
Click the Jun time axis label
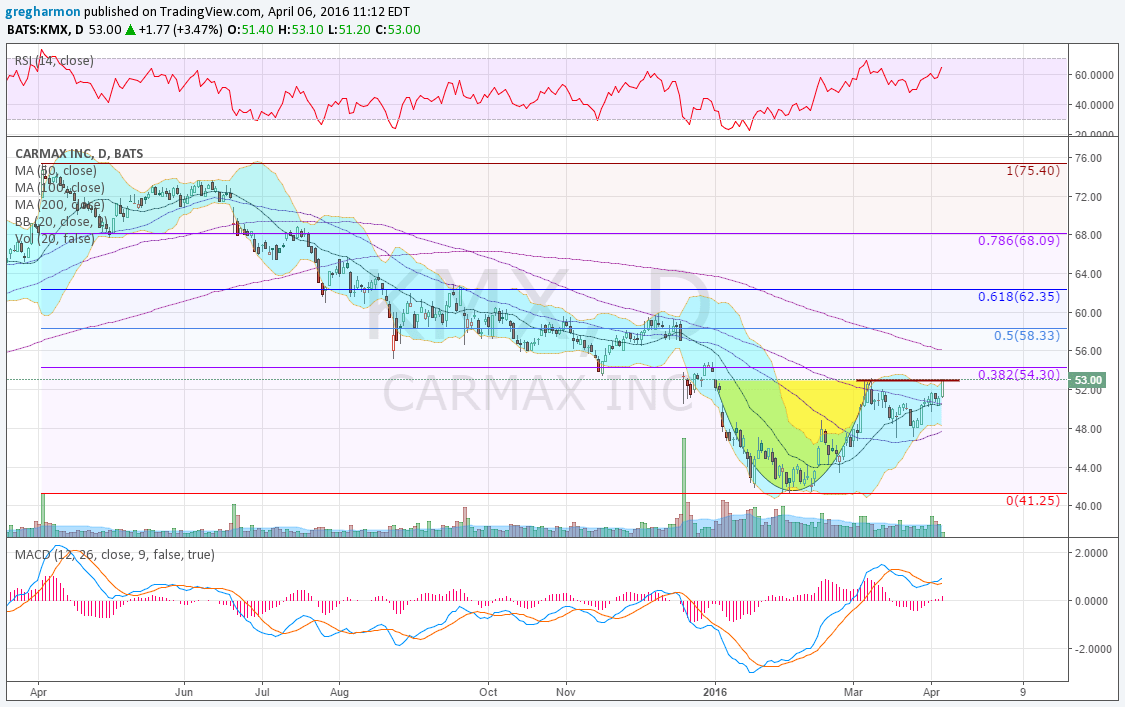tap(184, 693)
